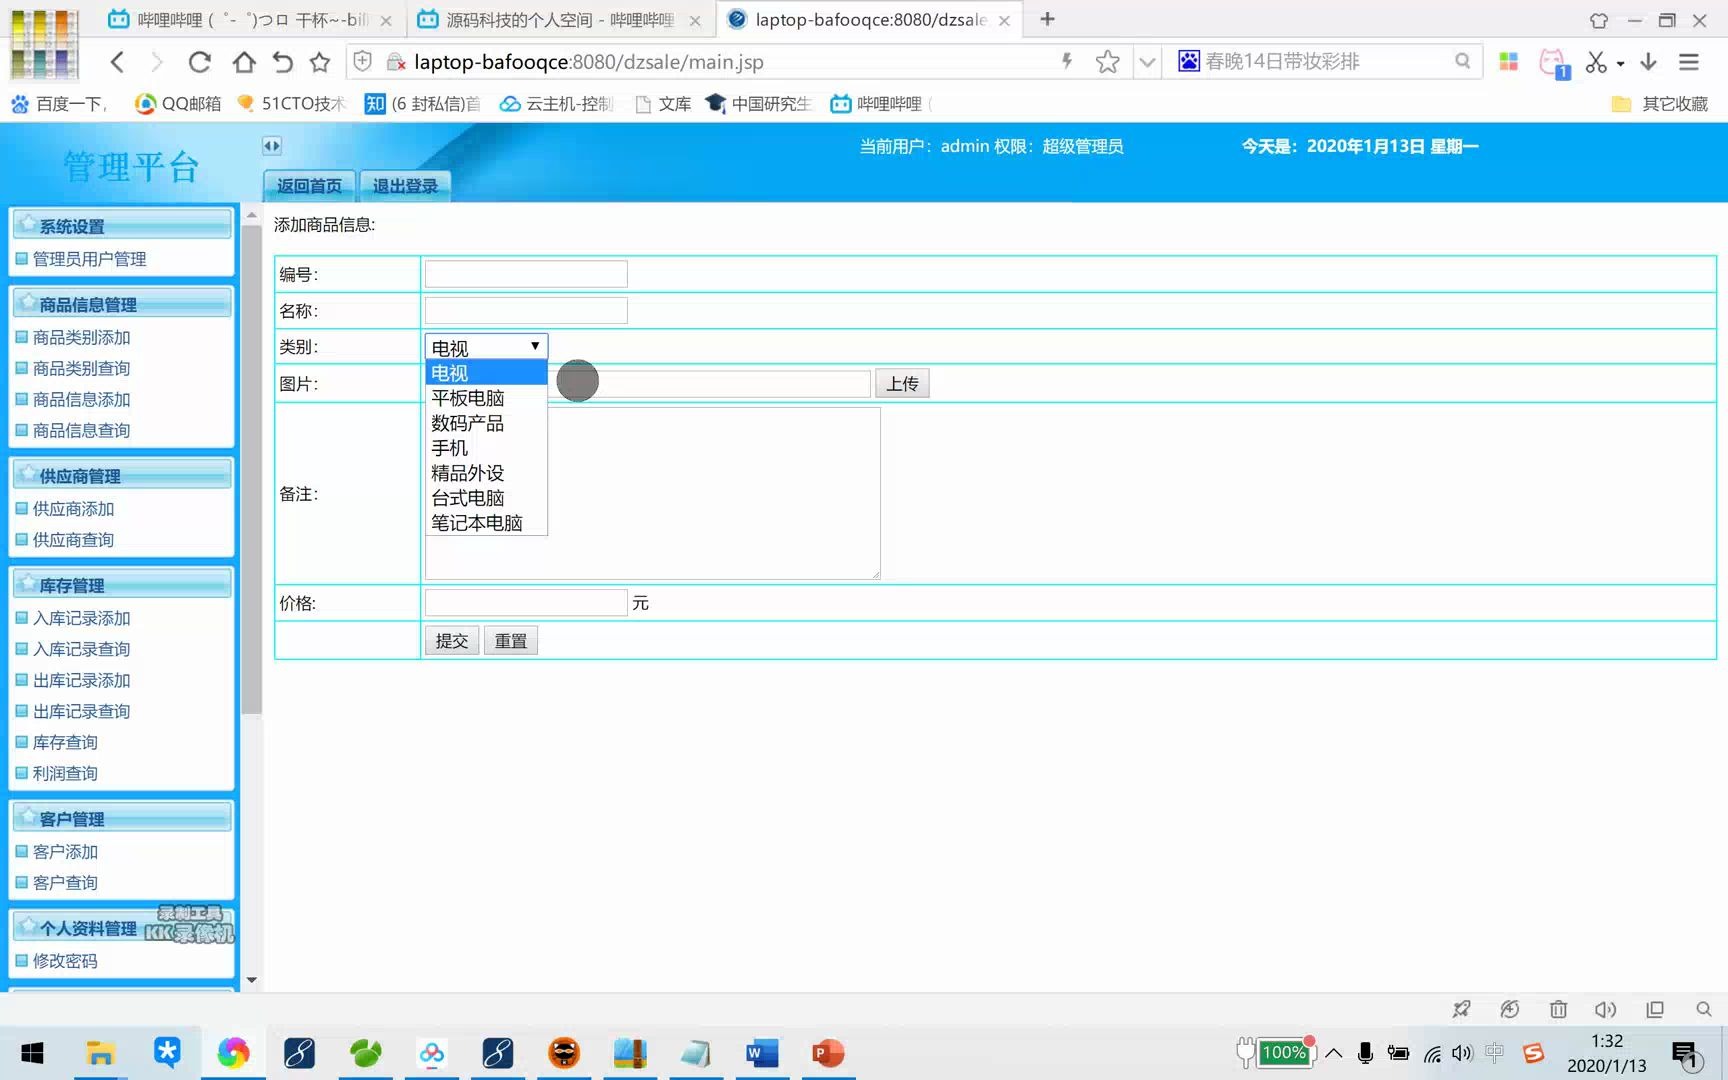Open PowerPoint from the taskbar

(828, 1053)
